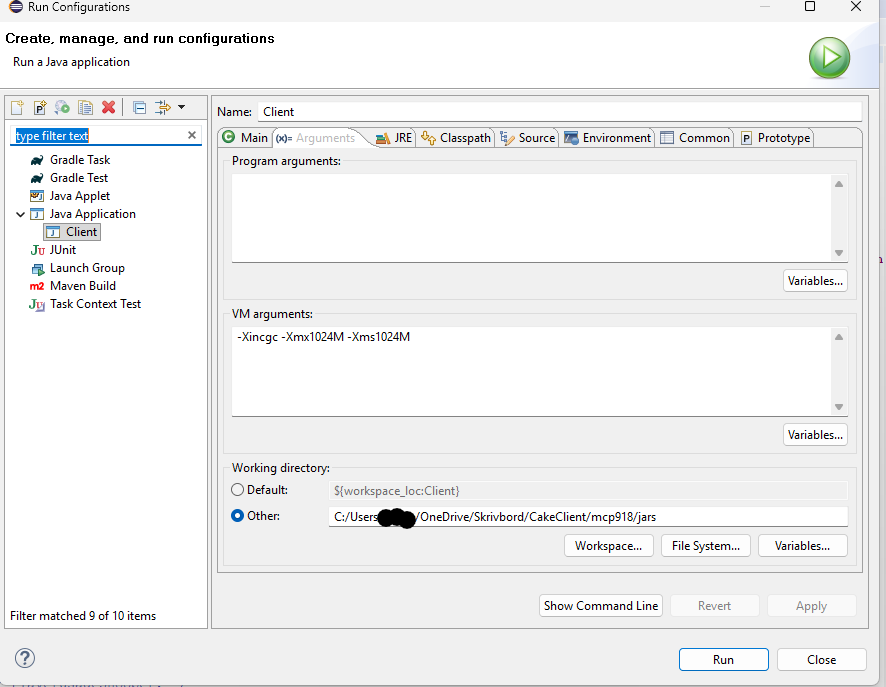Open the Common tab
The height and width of the screenshot is (687, 886).
(x=695, y=138)
